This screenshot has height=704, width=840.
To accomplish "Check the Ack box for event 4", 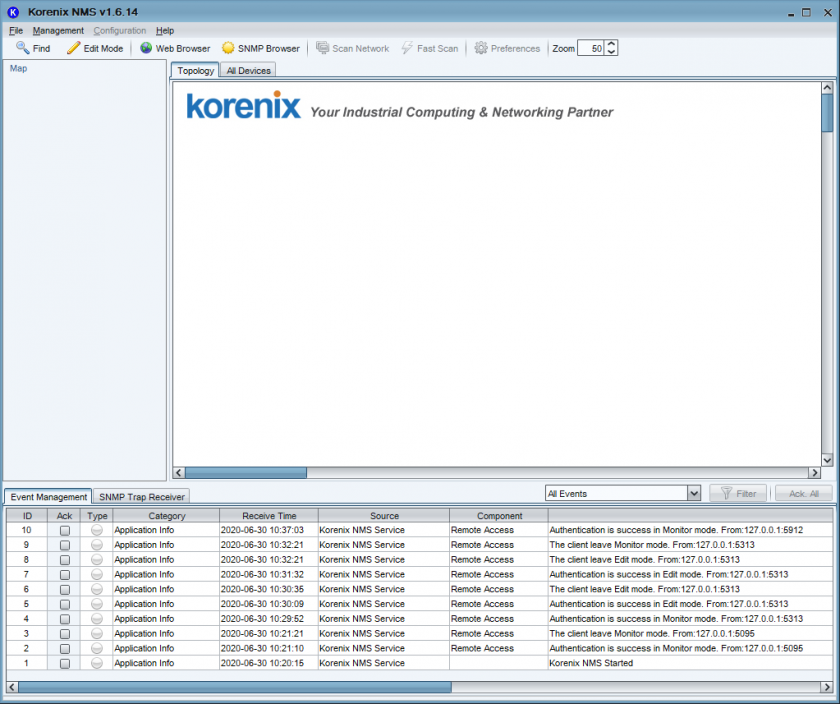I will point(65,619).
